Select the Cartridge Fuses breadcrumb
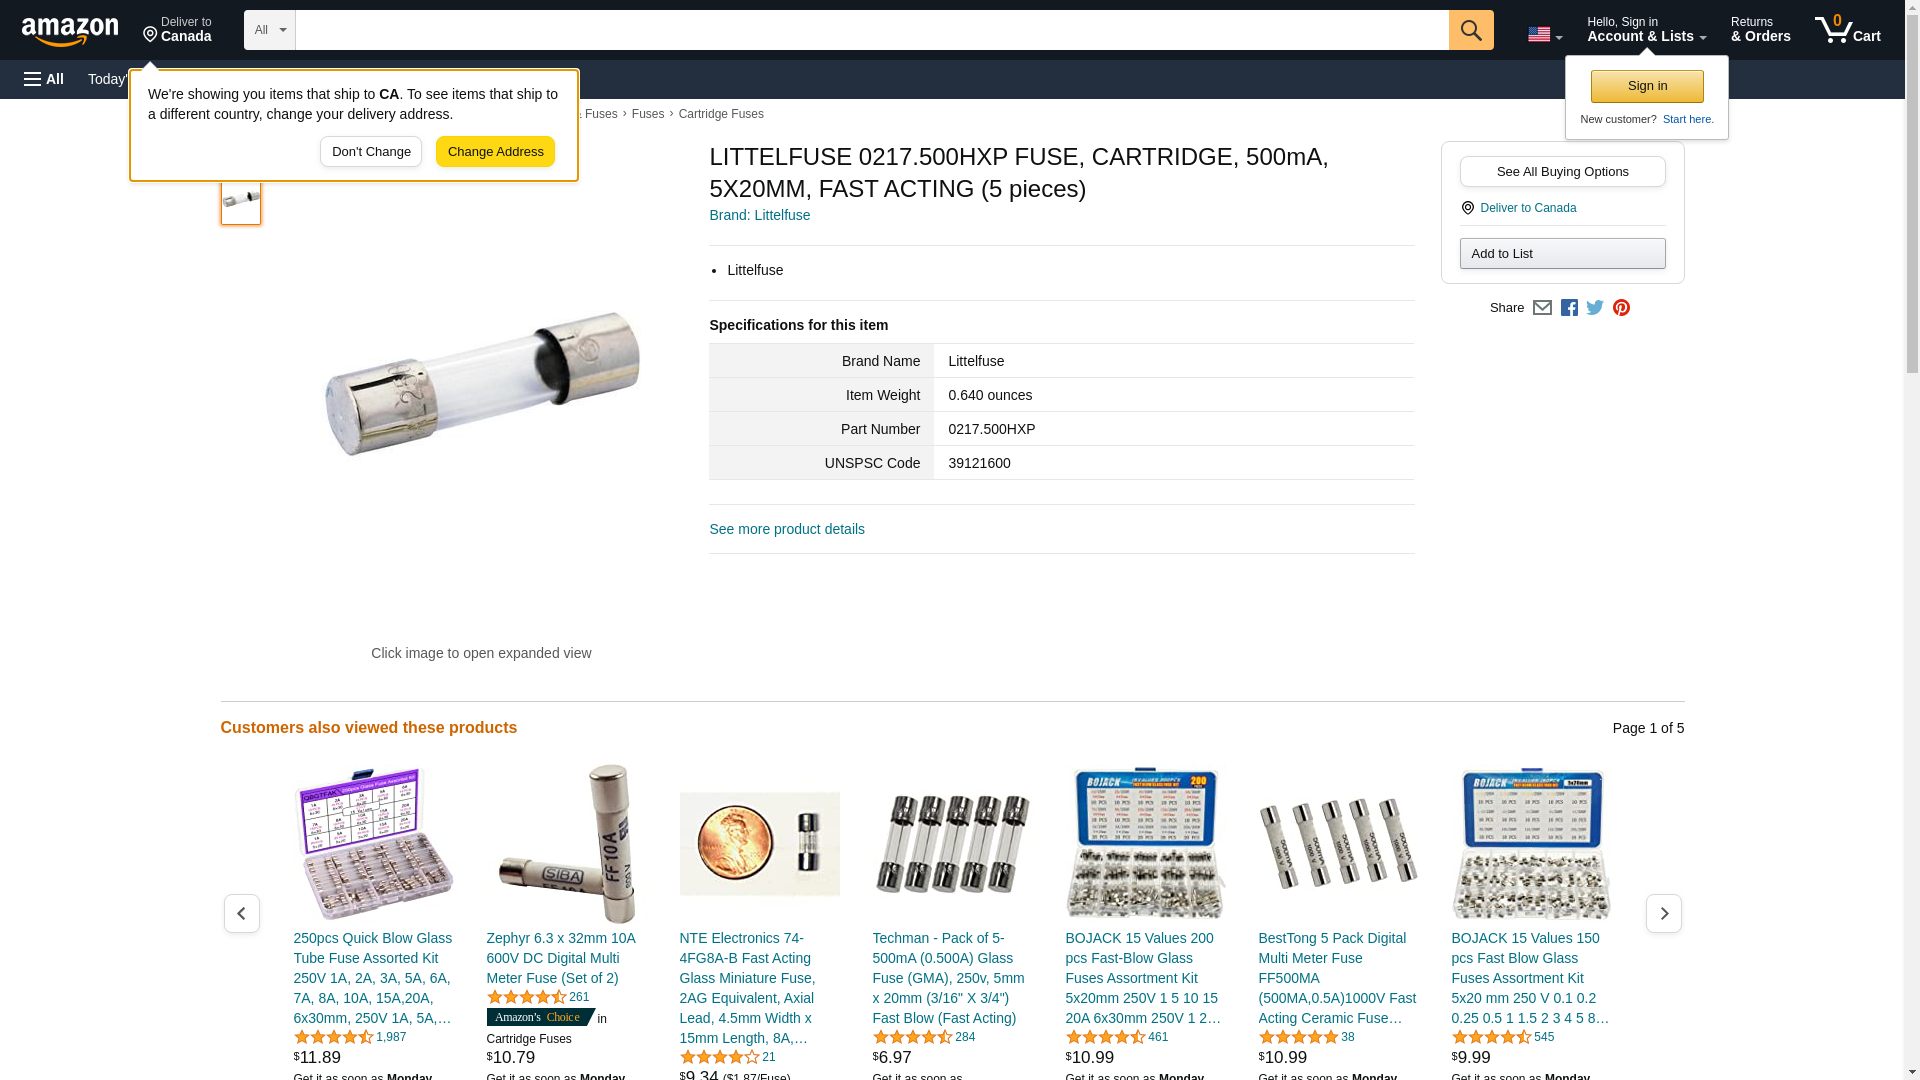The height and width of the screenshot is (1080, 1920). 721,114
